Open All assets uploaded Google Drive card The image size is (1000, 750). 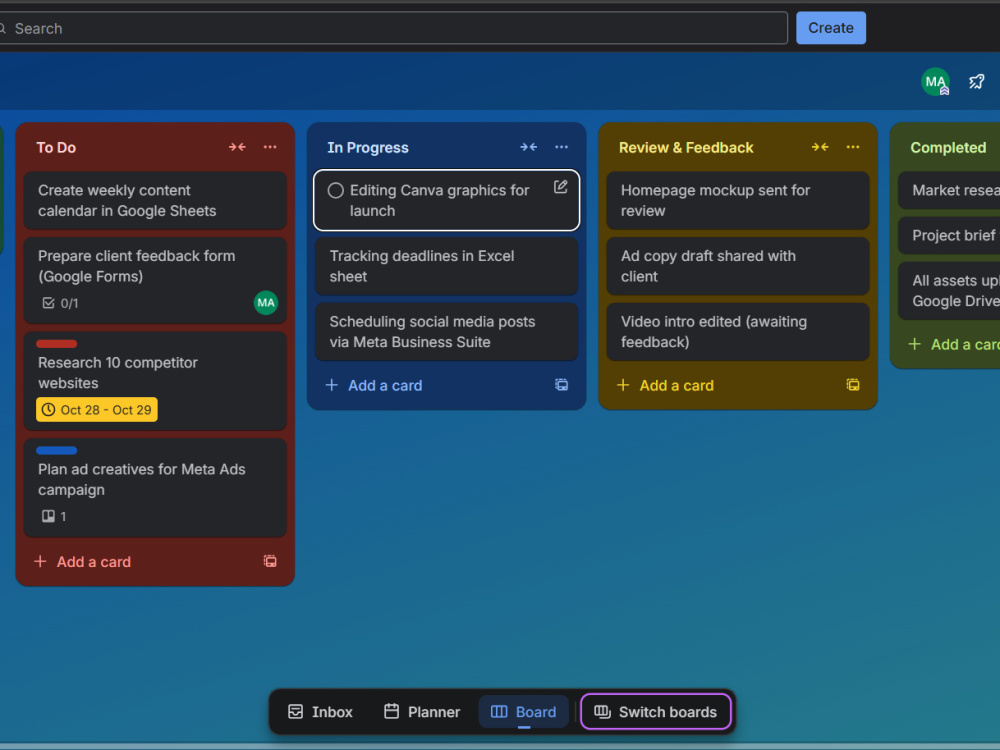coord(949,291)
